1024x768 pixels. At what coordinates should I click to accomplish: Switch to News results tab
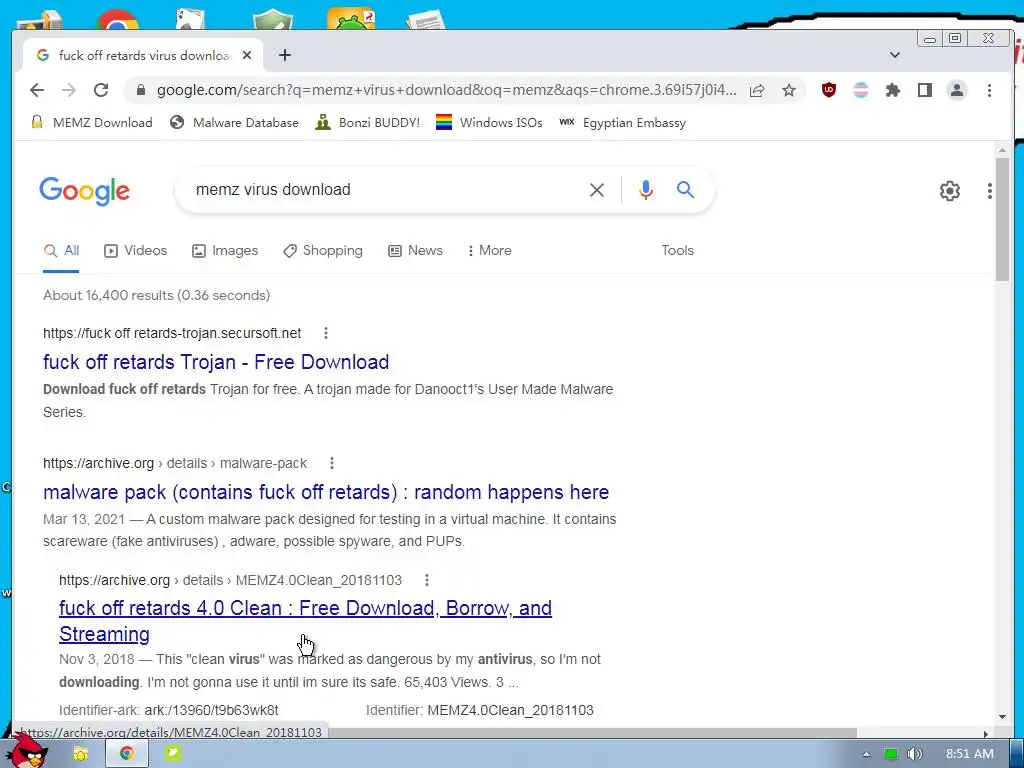[415, 251]
